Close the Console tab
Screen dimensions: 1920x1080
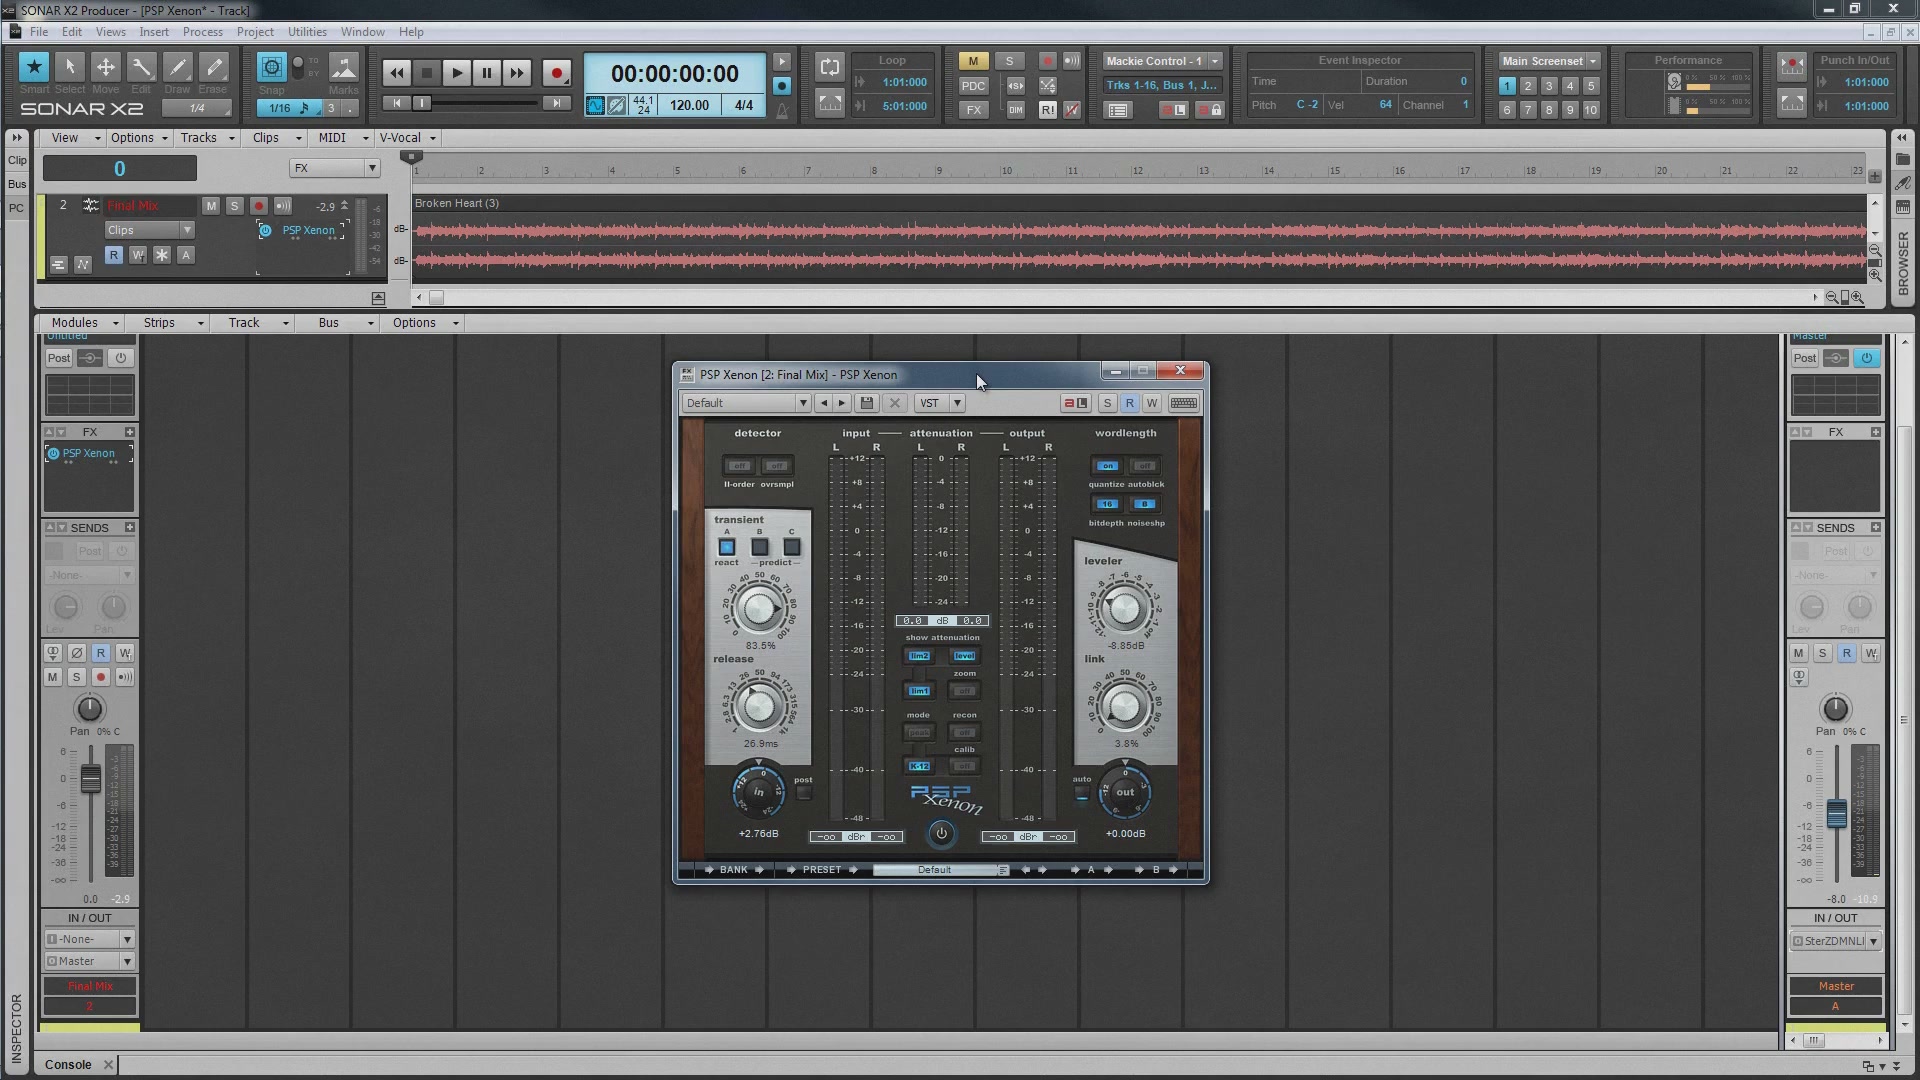click(x=109, y=1065)
